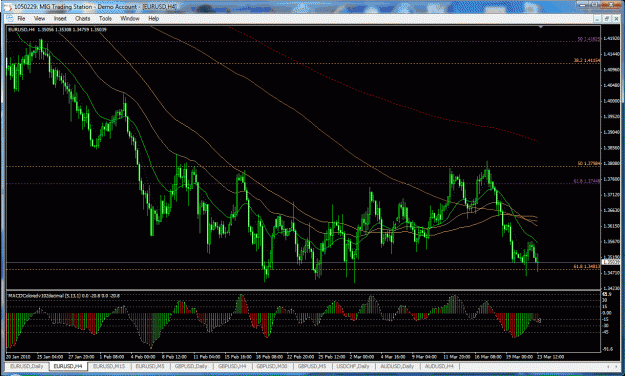Open the Help menu
This screenshot has height=376, width=625.
153,18
